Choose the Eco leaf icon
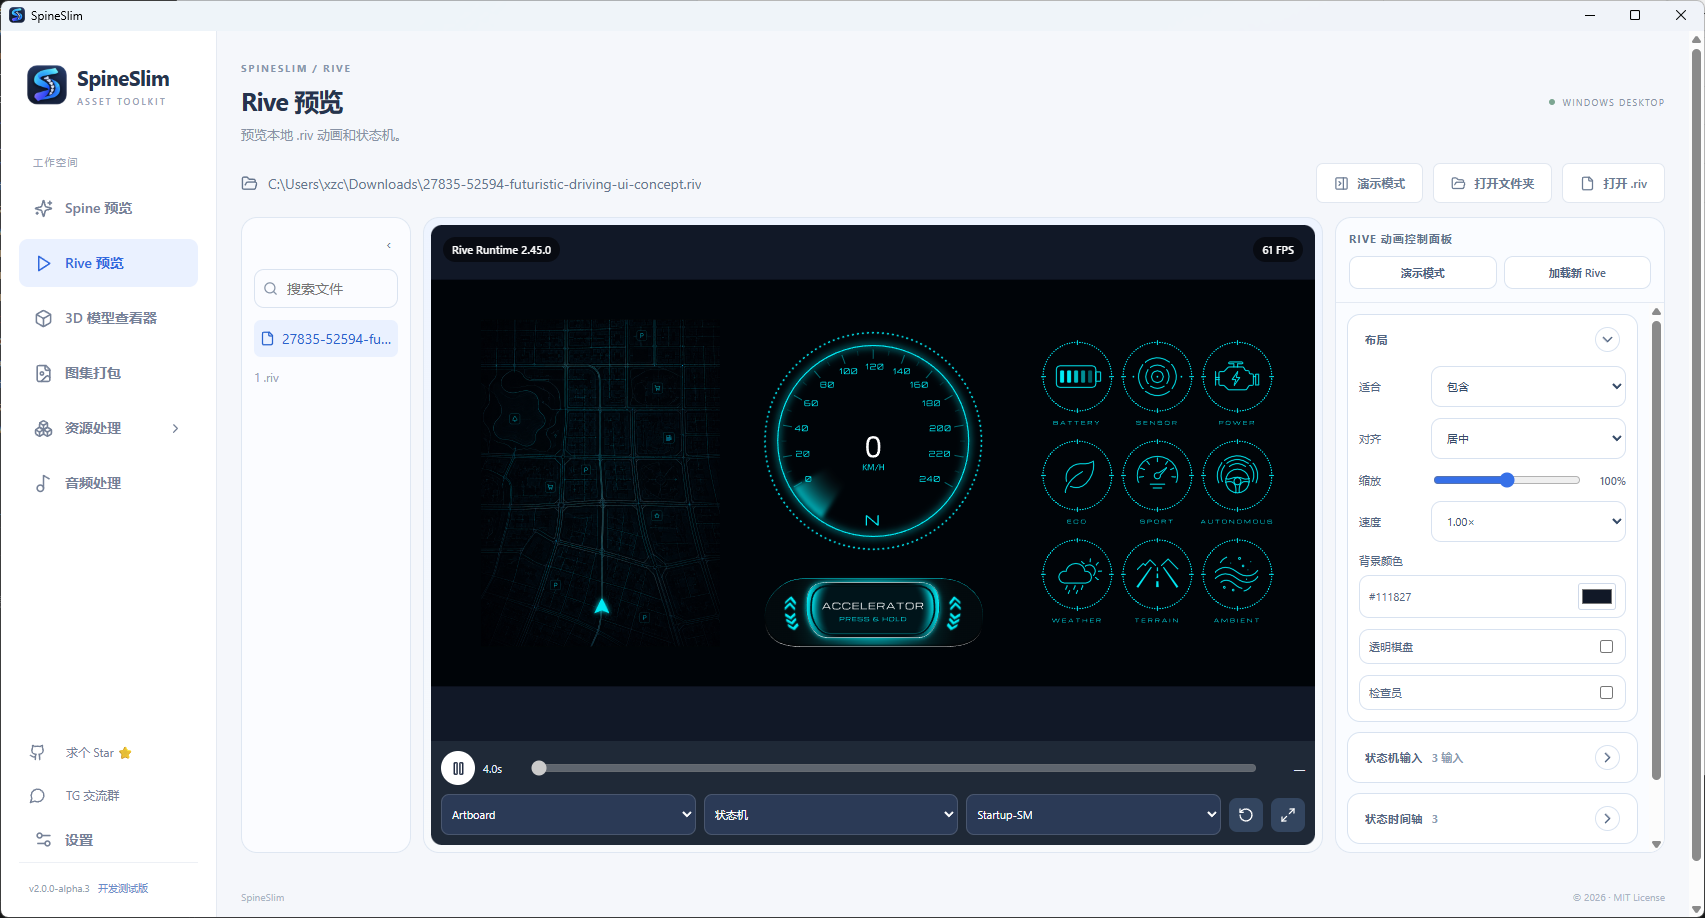The height and width of the screenshot is (918, 1705). click(x=1077, y=476)
